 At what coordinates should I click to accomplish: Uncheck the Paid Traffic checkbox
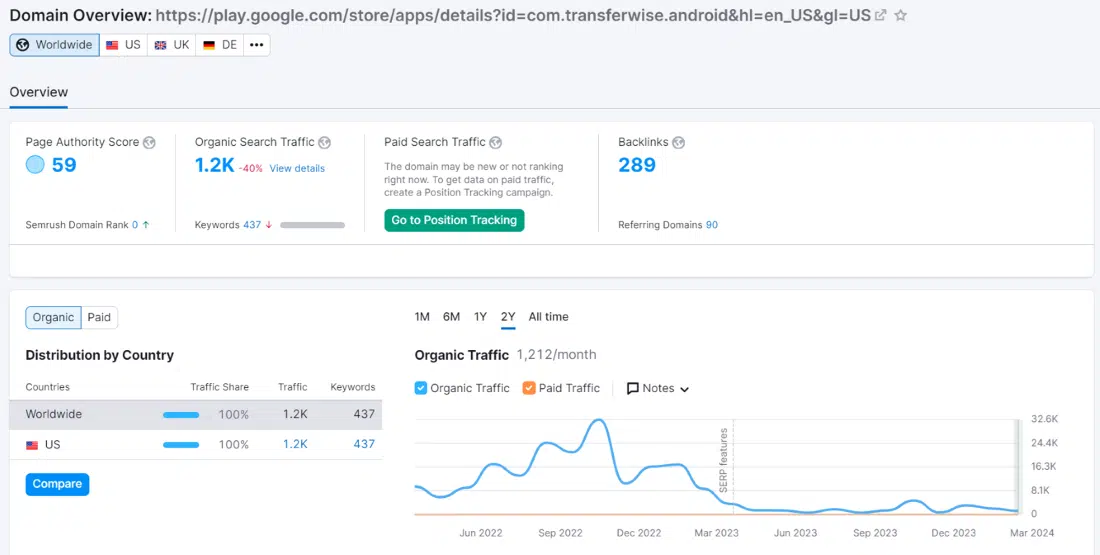tap(529, 388)
